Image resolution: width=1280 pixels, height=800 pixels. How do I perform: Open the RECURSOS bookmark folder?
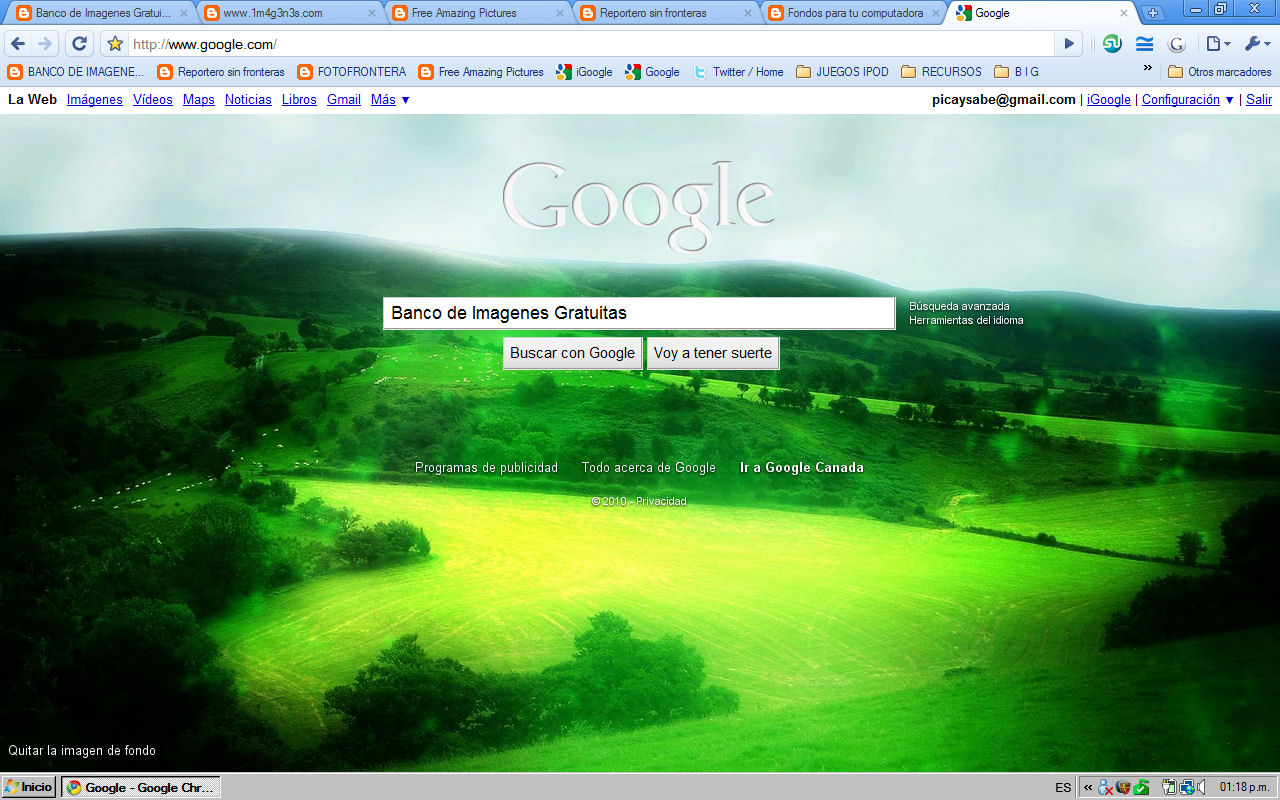click(x=941, y=72)
